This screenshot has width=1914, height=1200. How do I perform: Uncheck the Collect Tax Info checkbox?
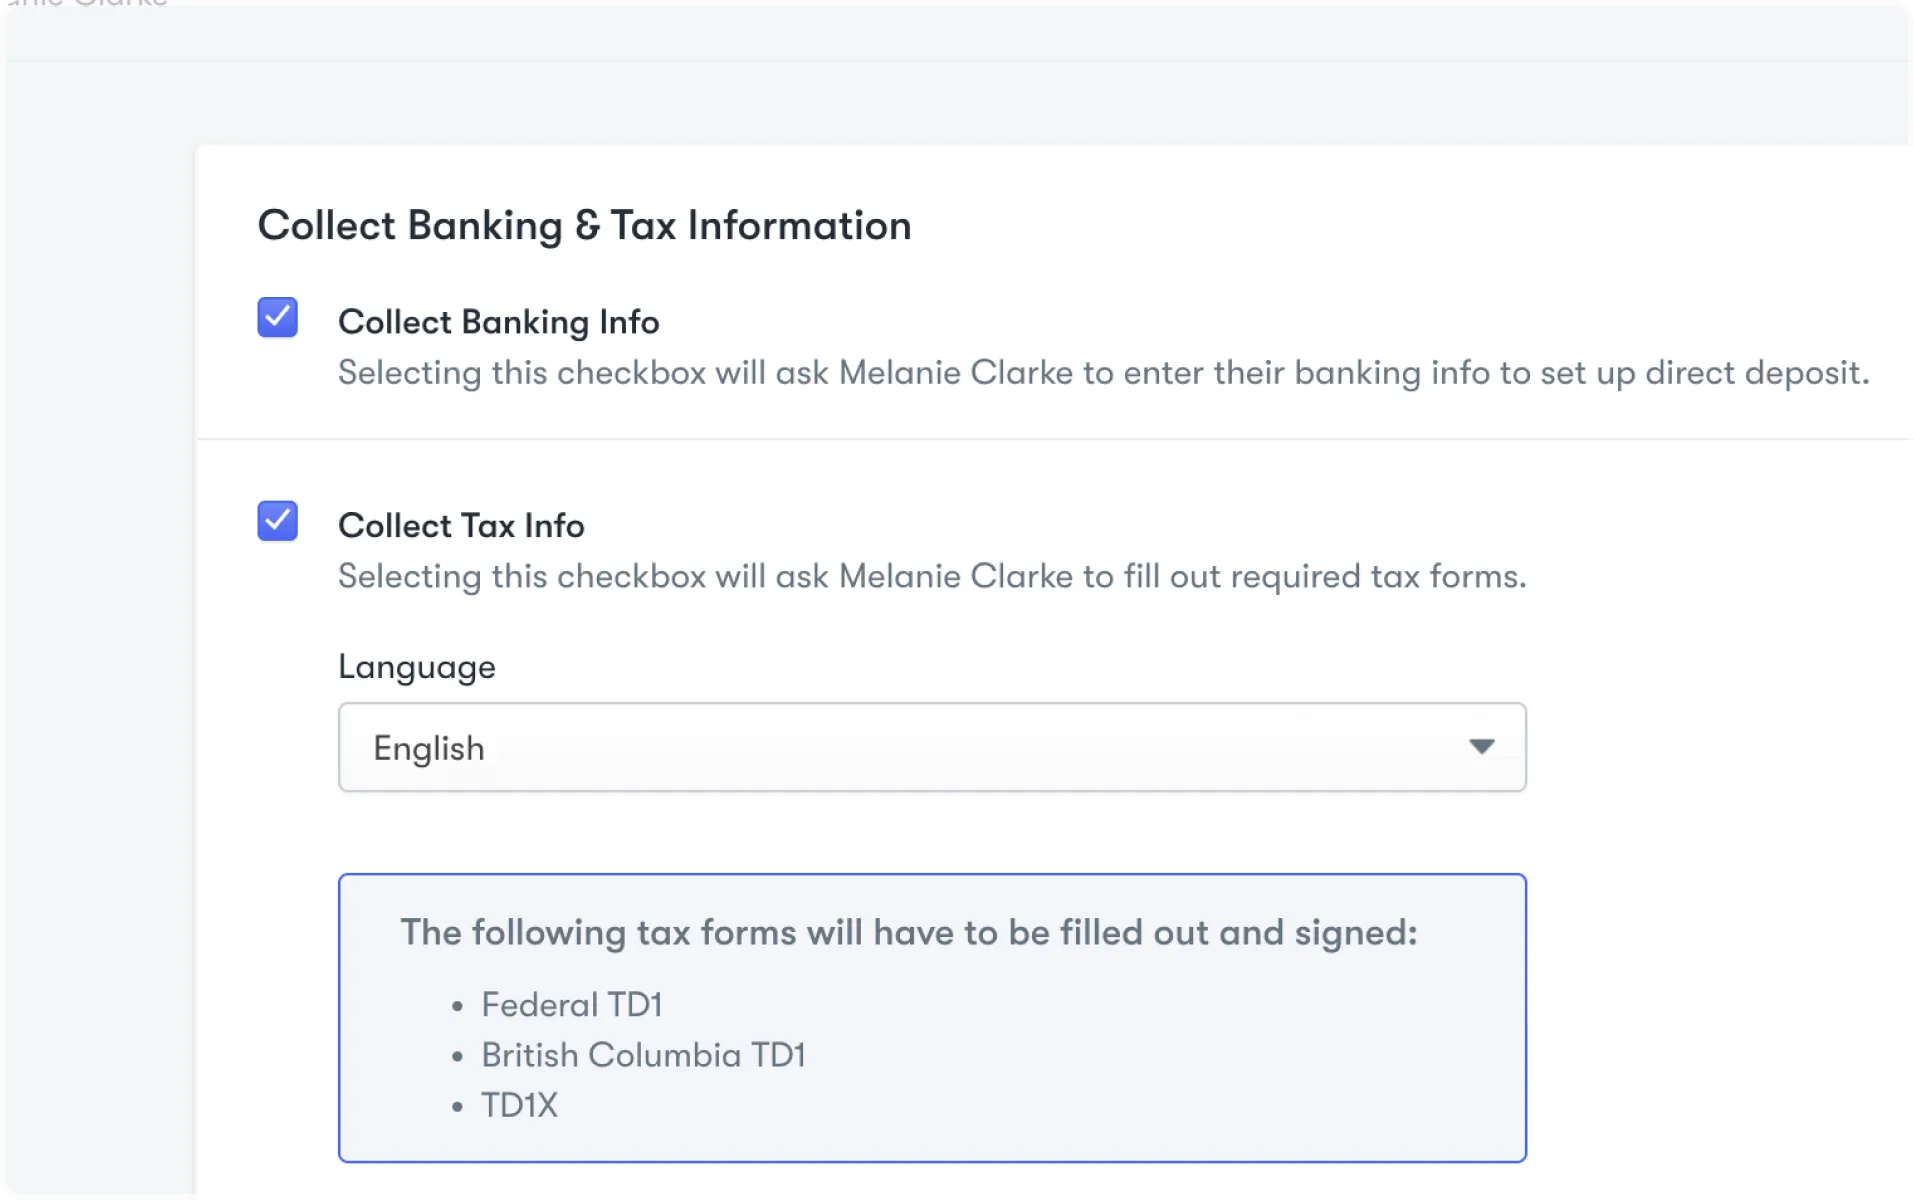coord(277,521)
